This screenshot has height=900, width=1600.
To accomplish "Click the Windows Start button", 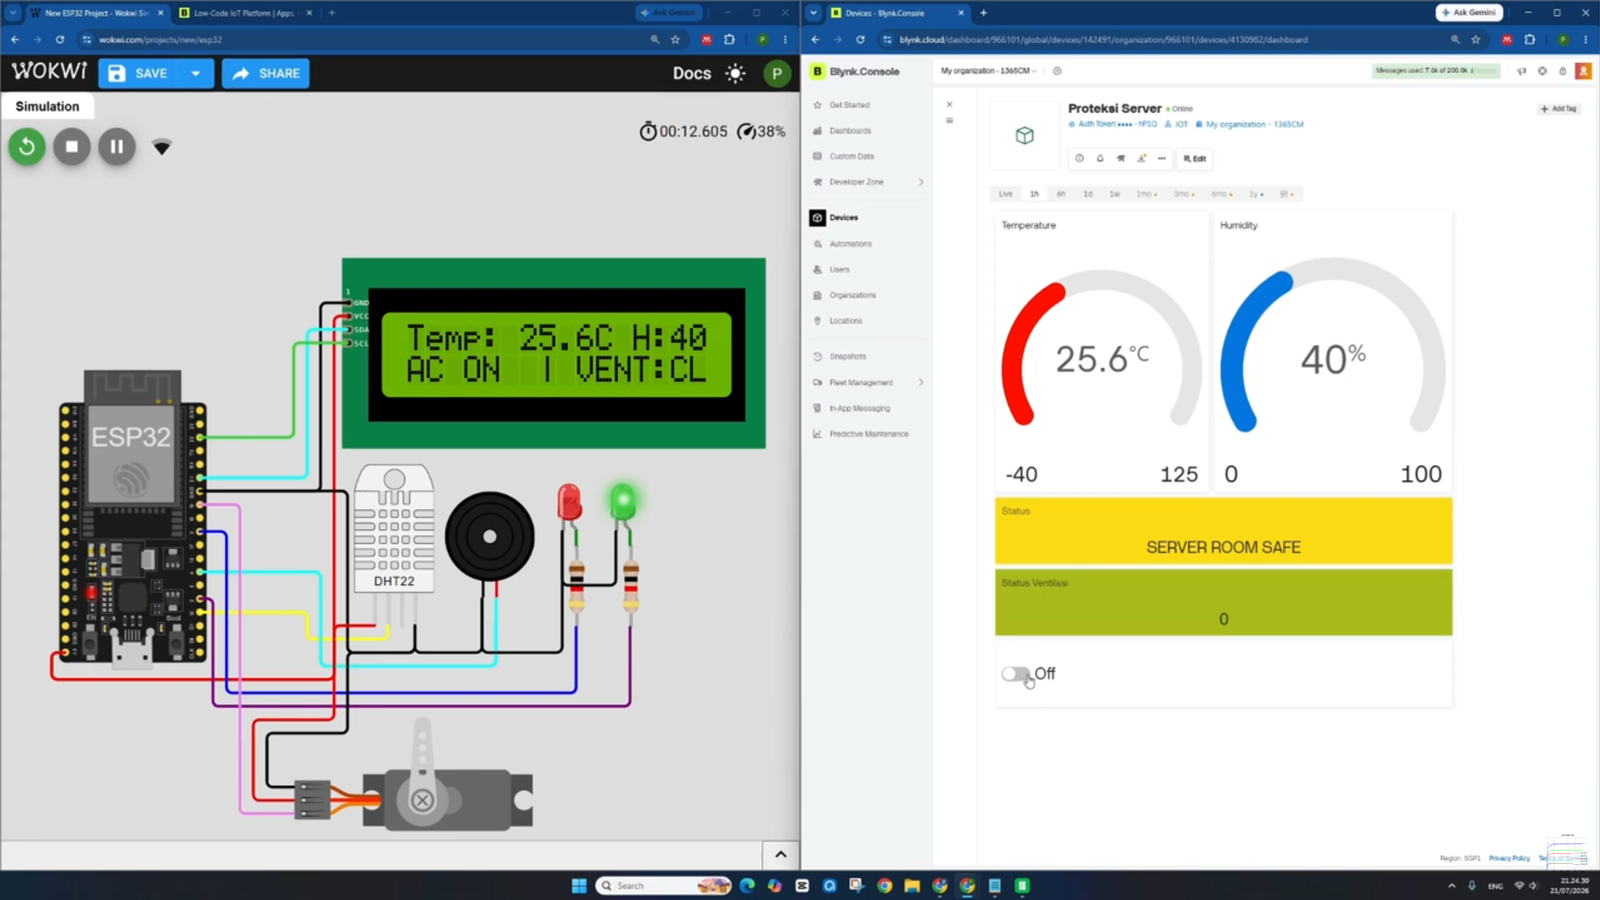I will tap(579, 885).
